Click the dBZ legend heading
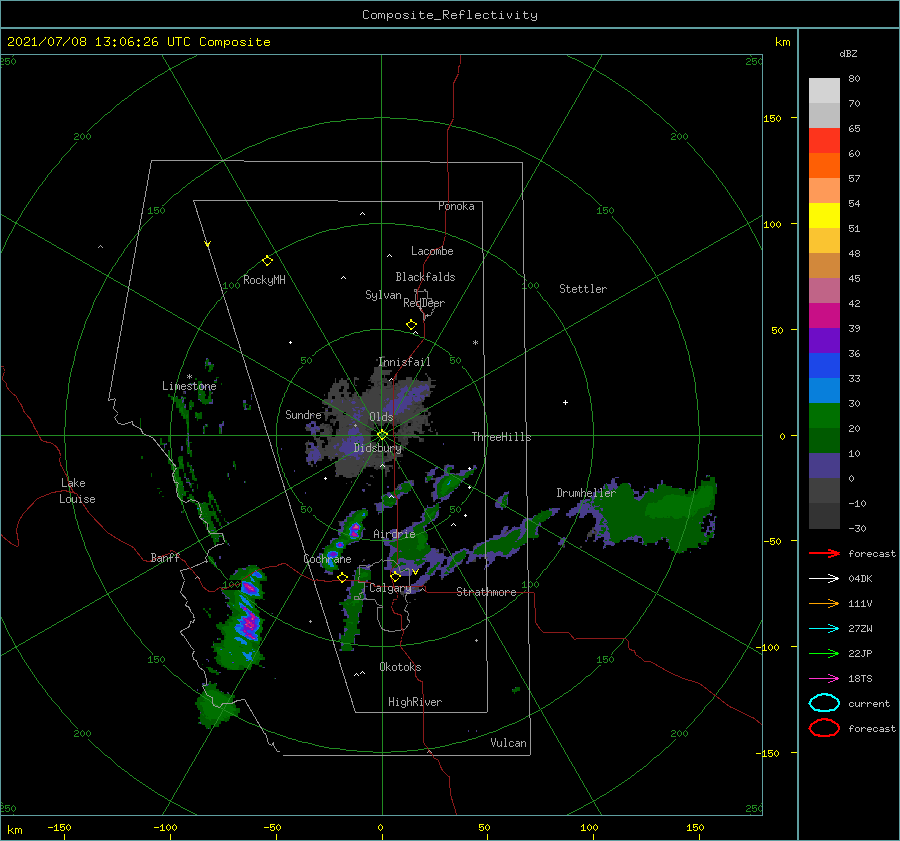The height and width of the screenshot is (841, 900). click(848, 53)
